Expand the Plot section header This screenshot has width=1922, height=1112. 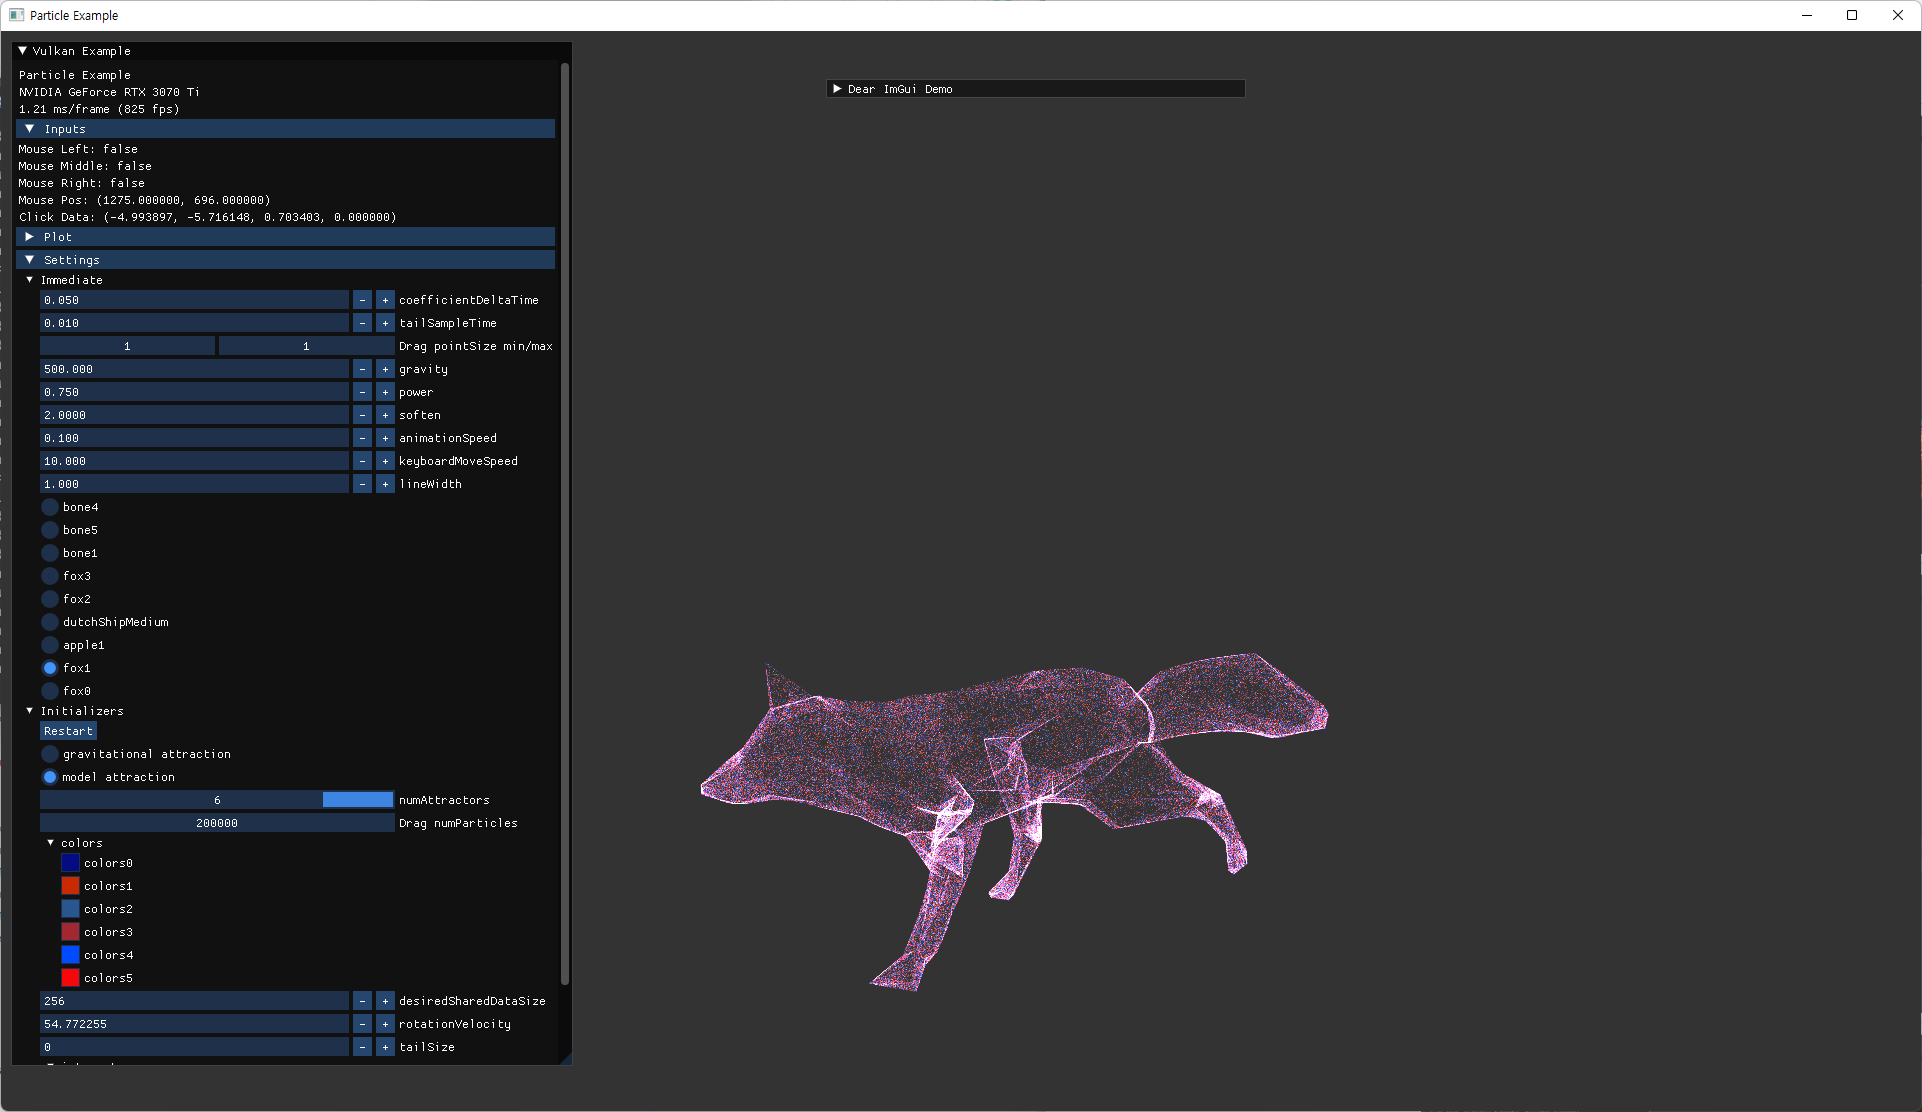pyautogui.click(x=286, y=237)
